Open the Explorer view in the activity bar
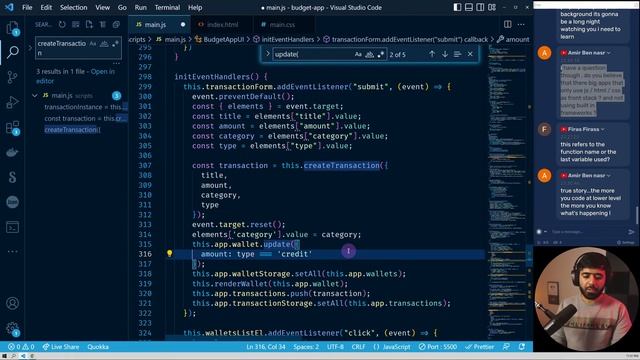 [x=13, y=28]
